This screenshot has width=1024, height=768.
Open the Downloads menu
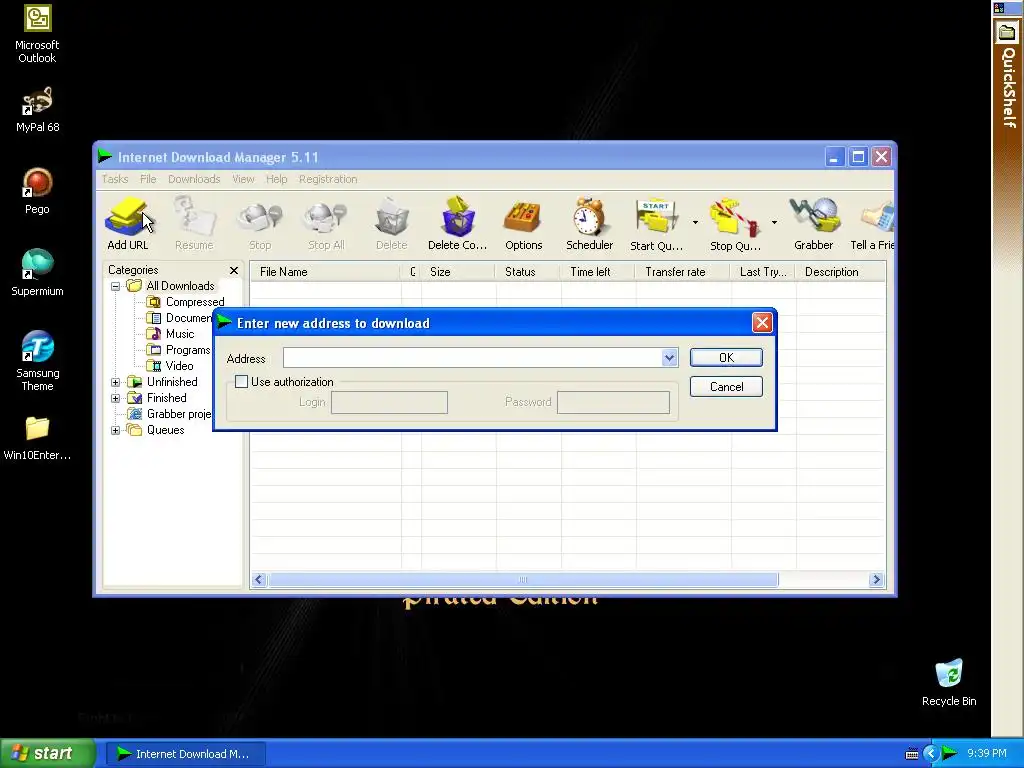194,179
